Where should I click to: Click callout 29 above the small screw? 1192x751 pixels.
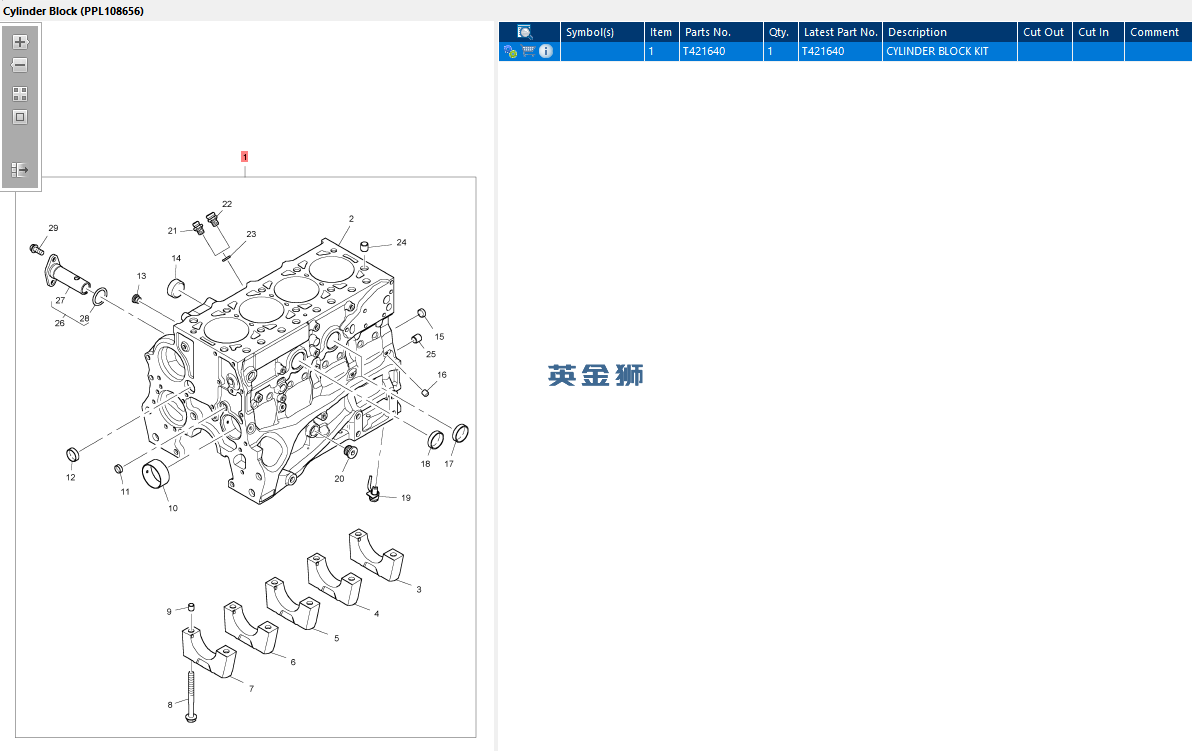pos(53,228)
